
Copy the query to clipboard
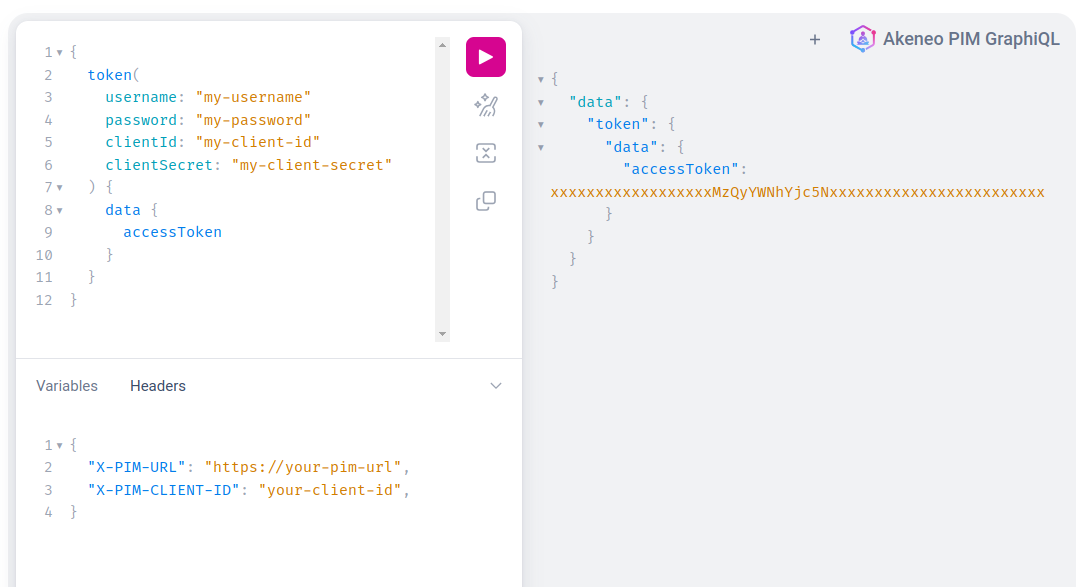click(485, 200)
